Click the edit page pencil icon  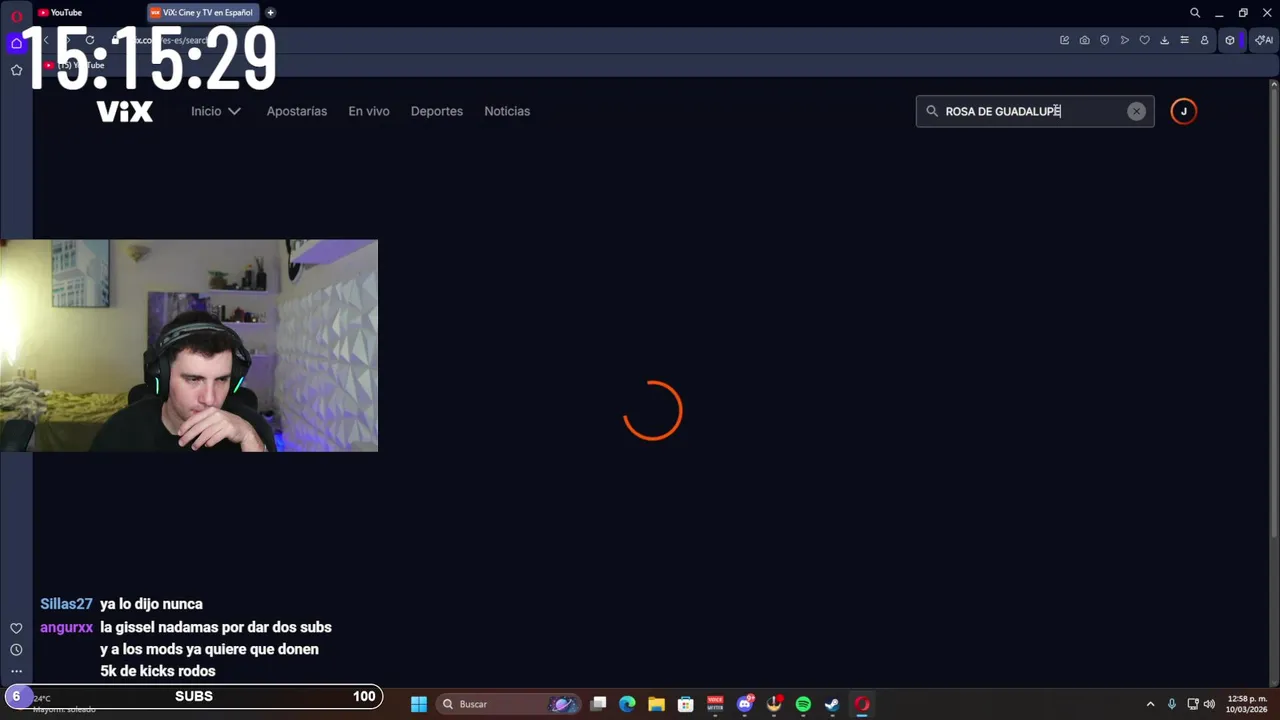1064,40
